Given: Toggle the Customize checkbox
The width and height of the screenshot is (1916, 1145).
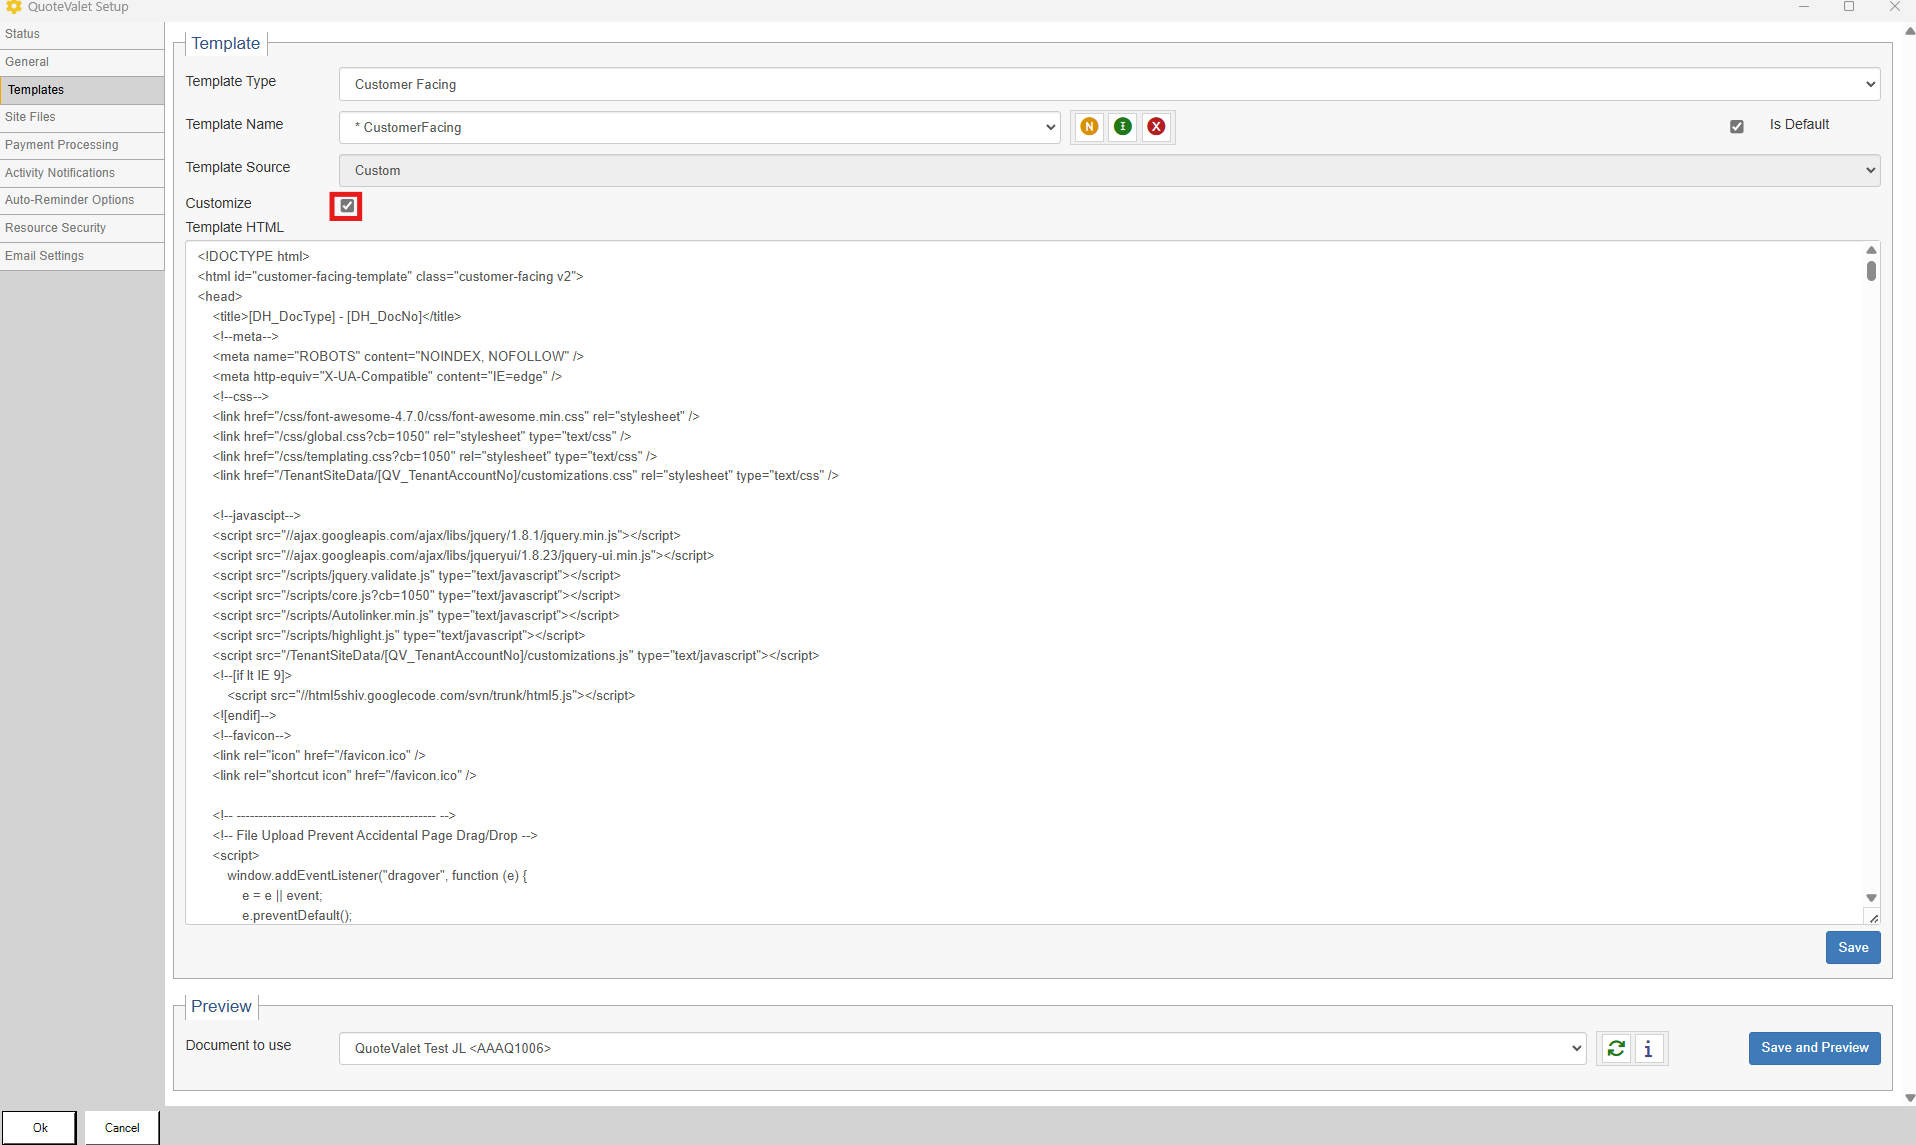Looking at the screenshot, I should (347, 206).
